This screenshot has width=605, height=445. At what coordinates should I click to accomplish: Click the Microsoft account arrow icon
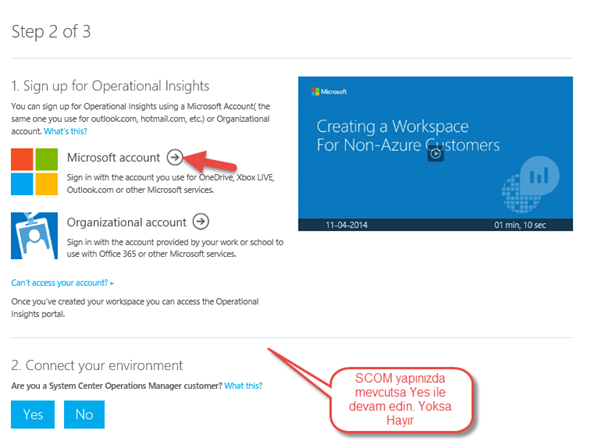coord(175,157)
